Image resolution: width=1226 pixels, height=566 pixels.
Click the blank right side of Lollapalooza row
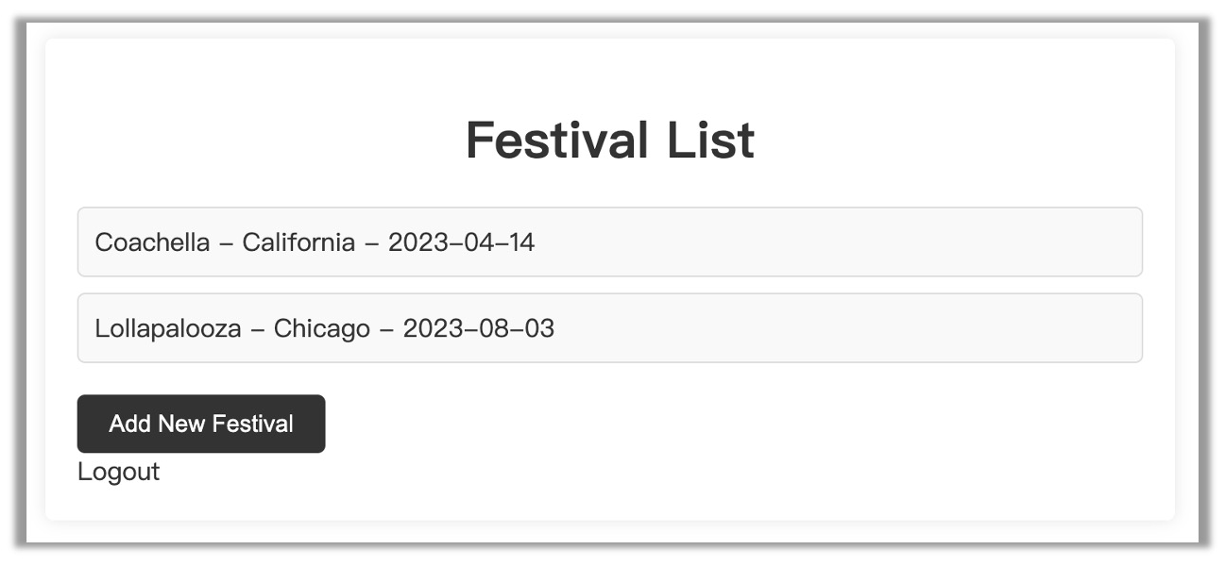coord(900,328)
